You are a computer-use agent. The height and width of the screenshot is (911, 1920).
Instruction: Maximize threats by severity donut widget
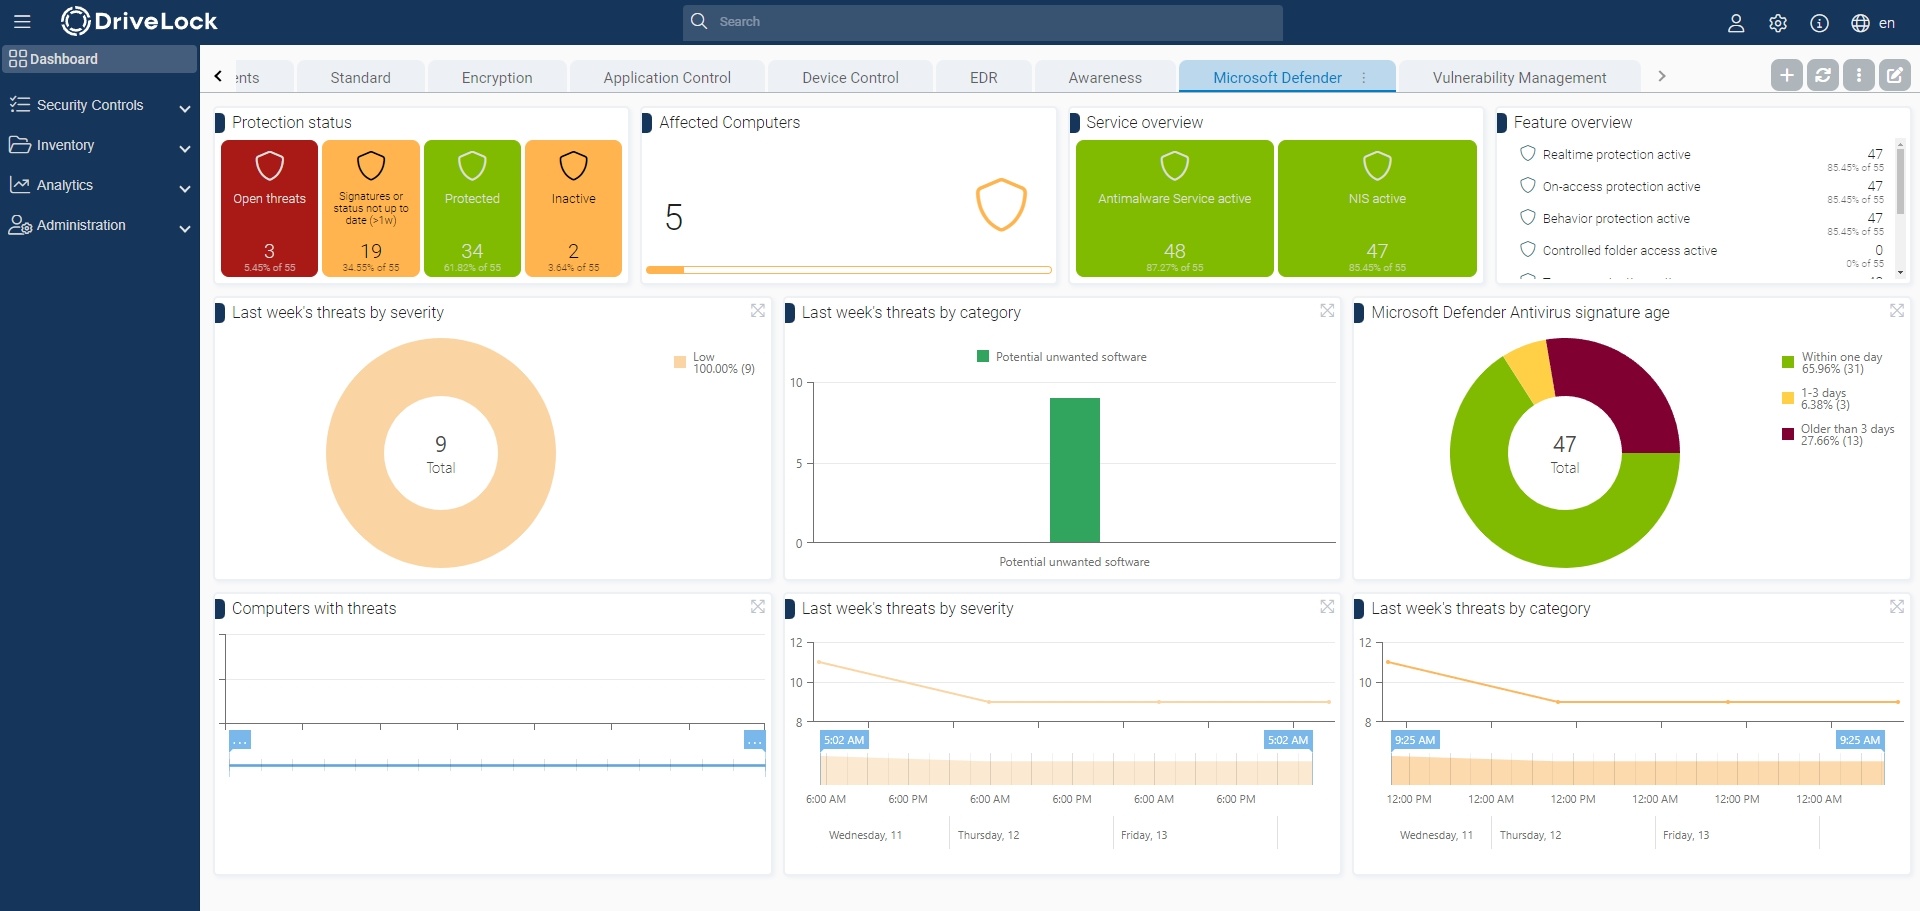pos(758,311)
